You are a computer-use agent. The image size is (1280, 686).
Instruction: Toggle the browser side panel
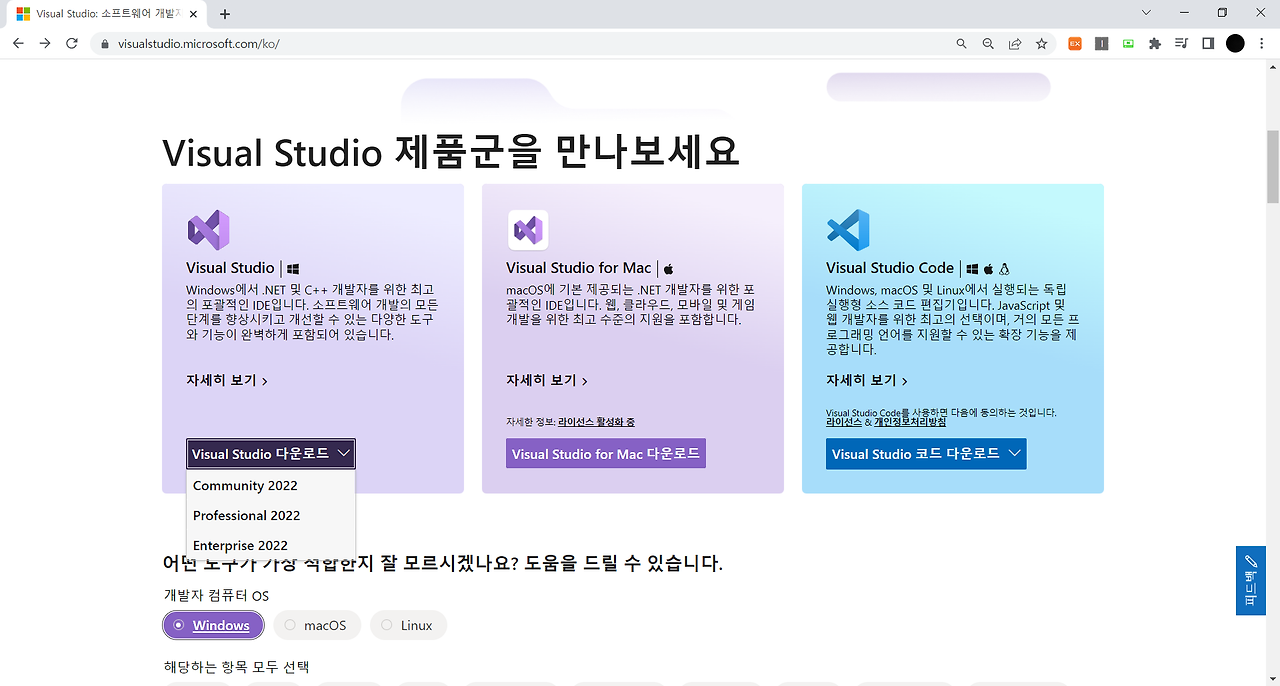[1208, 44]
